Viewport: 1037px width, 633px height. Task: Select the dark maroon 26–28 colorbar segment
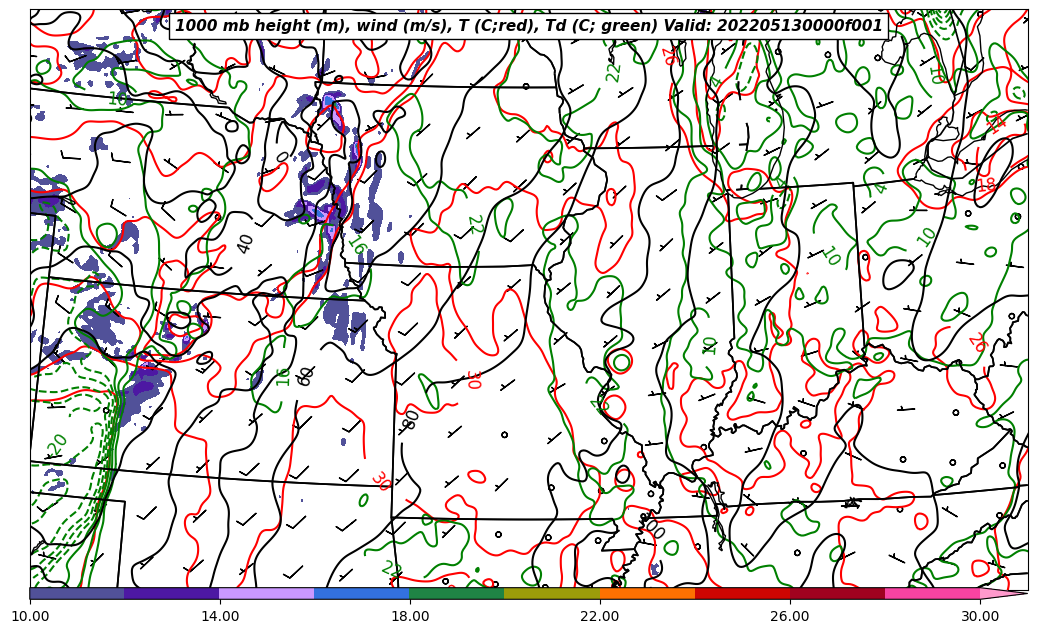tap(837, 594)
